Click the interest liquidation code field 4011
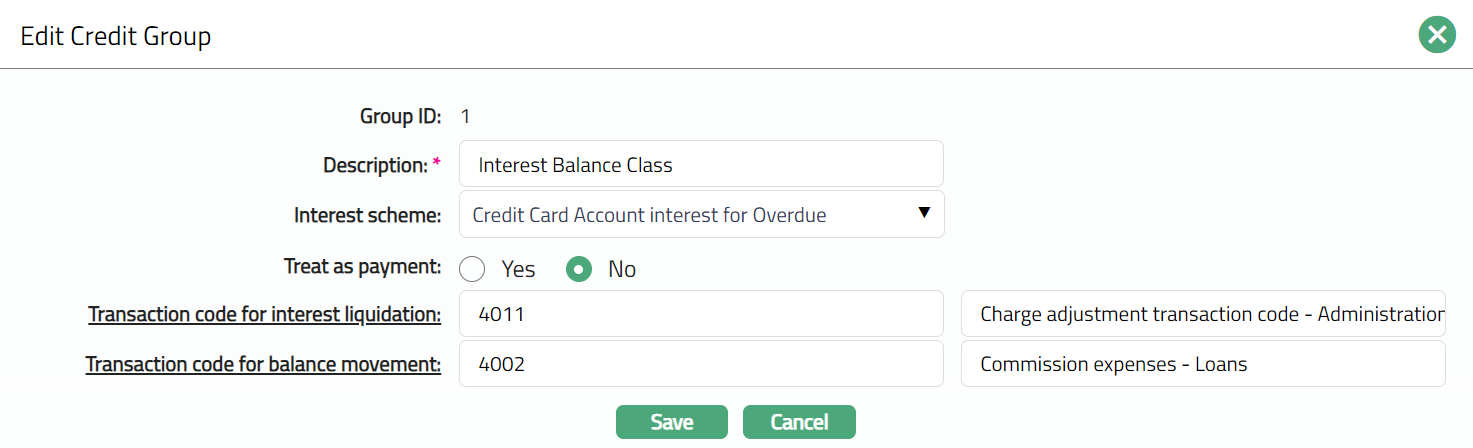1473x448 pixels. [x=700, y=315]
